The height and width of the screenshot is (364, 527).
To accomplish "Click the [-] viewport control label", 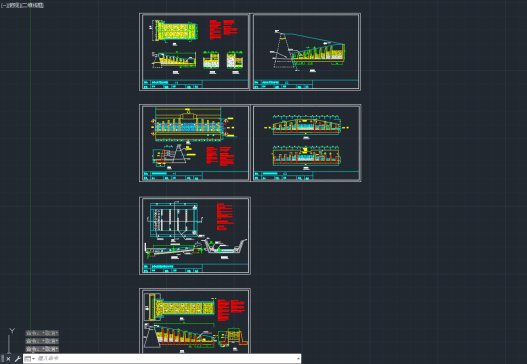I will [3, 5].
